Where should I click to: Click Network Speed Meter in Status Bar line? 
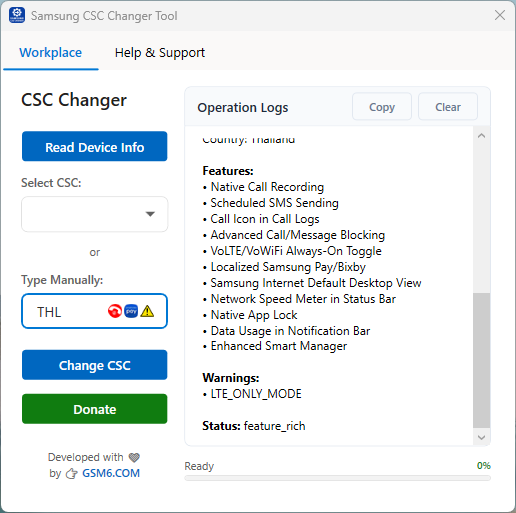(x=299, y=299)
